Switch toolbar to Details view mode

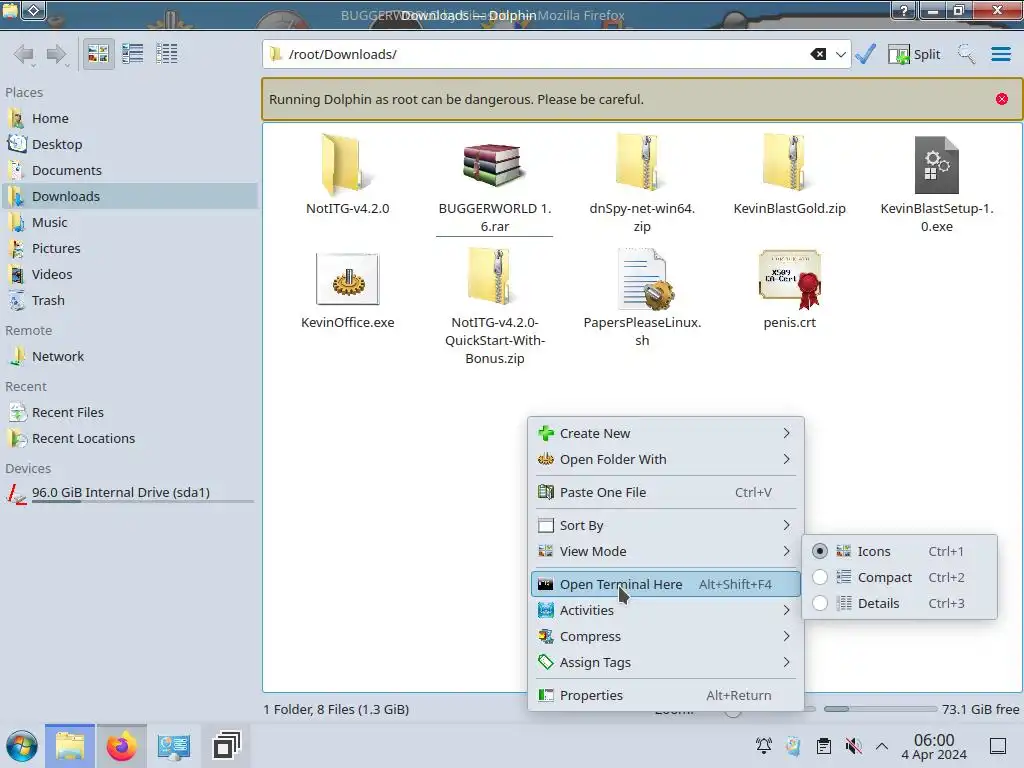tap(167, 54)
